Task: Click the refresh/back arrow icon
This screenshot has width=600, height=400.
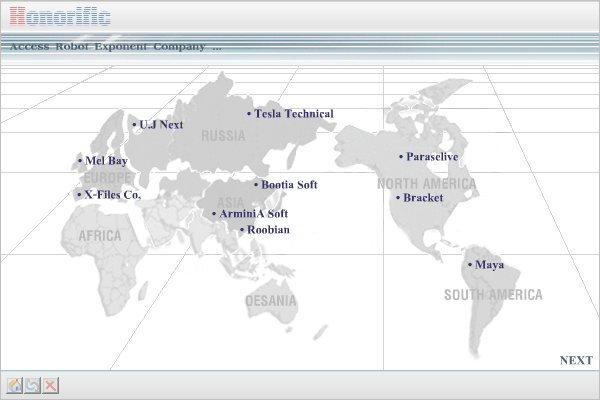Action: coord(33,385)
